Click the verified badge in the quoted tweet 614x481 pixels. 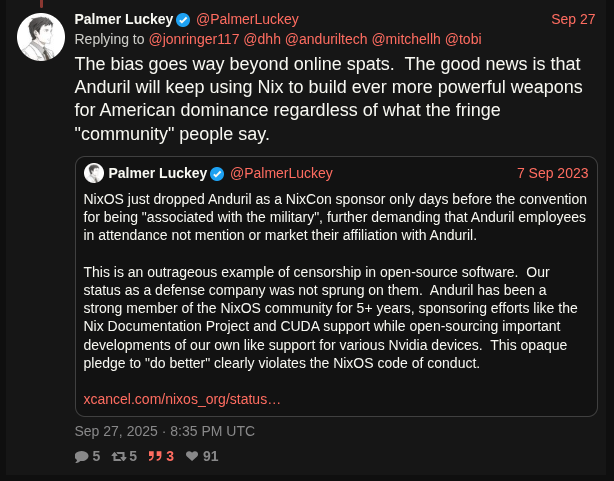(x=217, y=174)
